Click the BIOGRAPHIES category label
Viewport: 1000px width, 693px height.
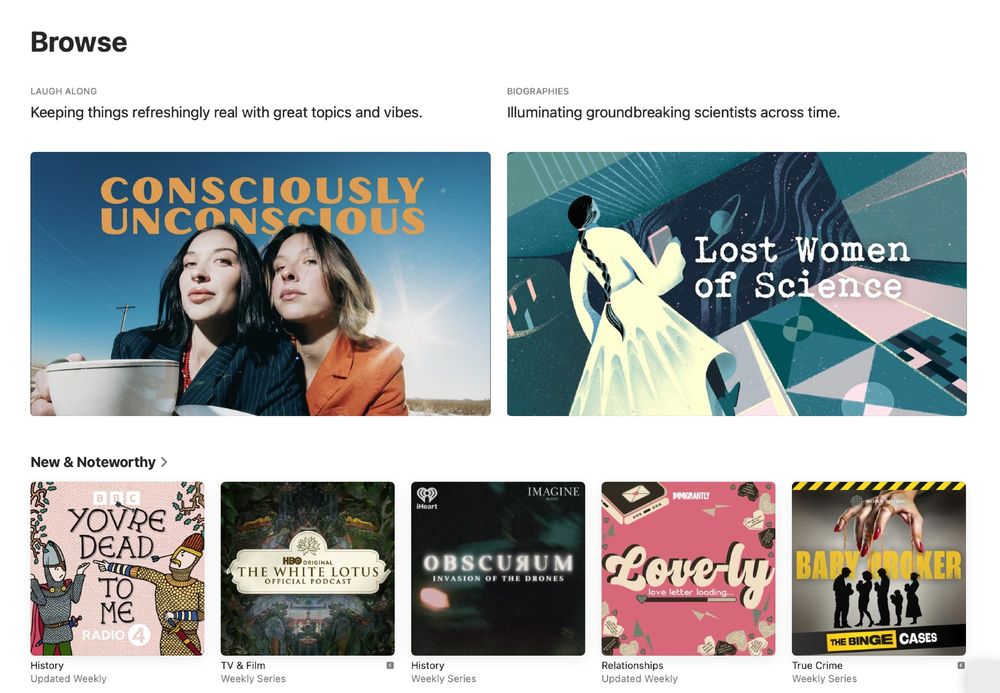click(538, 91)
